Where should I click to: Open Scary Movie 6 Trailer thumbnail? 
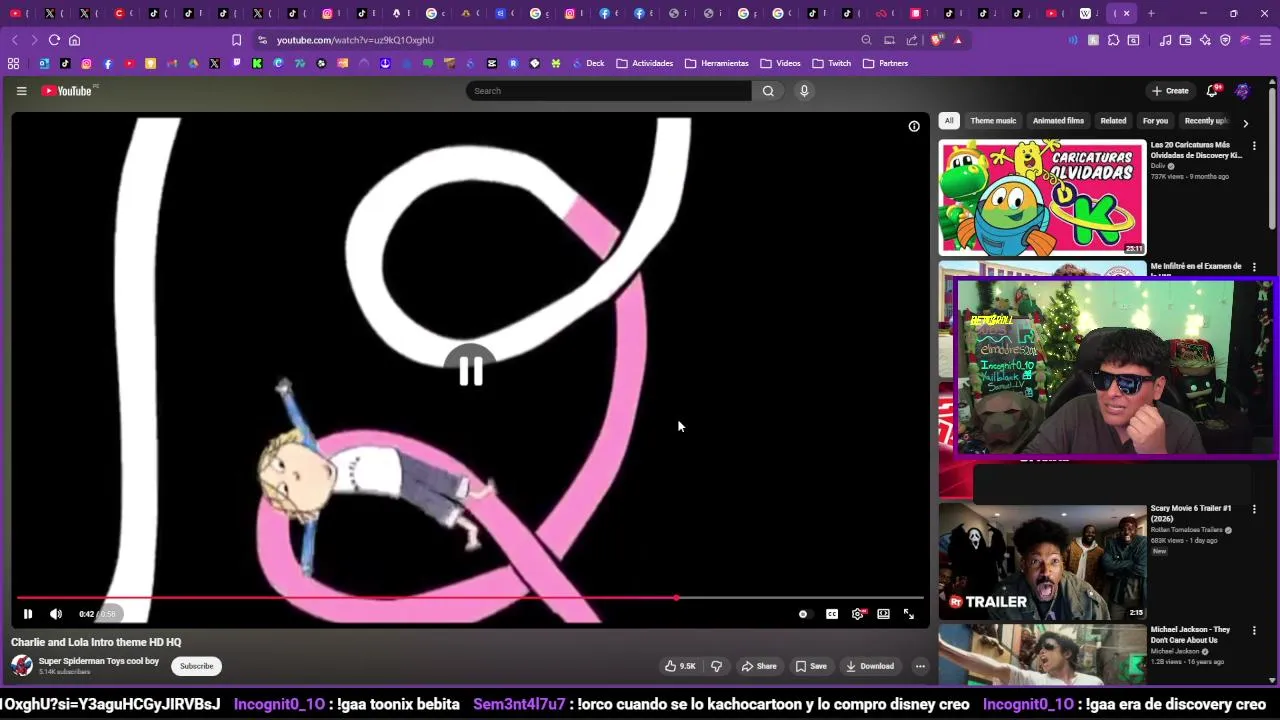1042,562
